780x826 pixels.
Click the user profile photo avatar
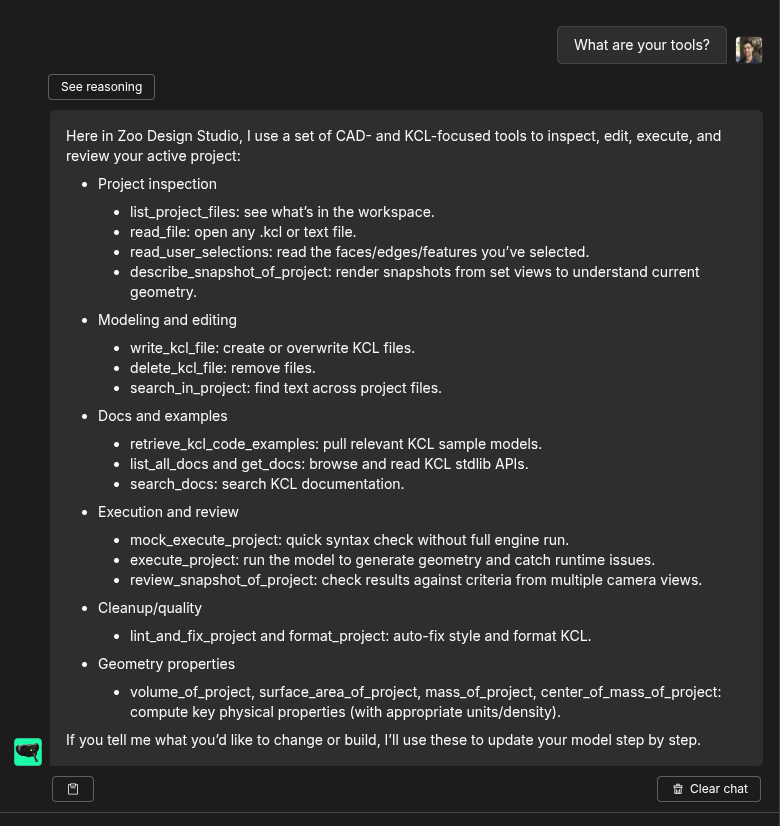pyautogui.click(x=748, y=49)
